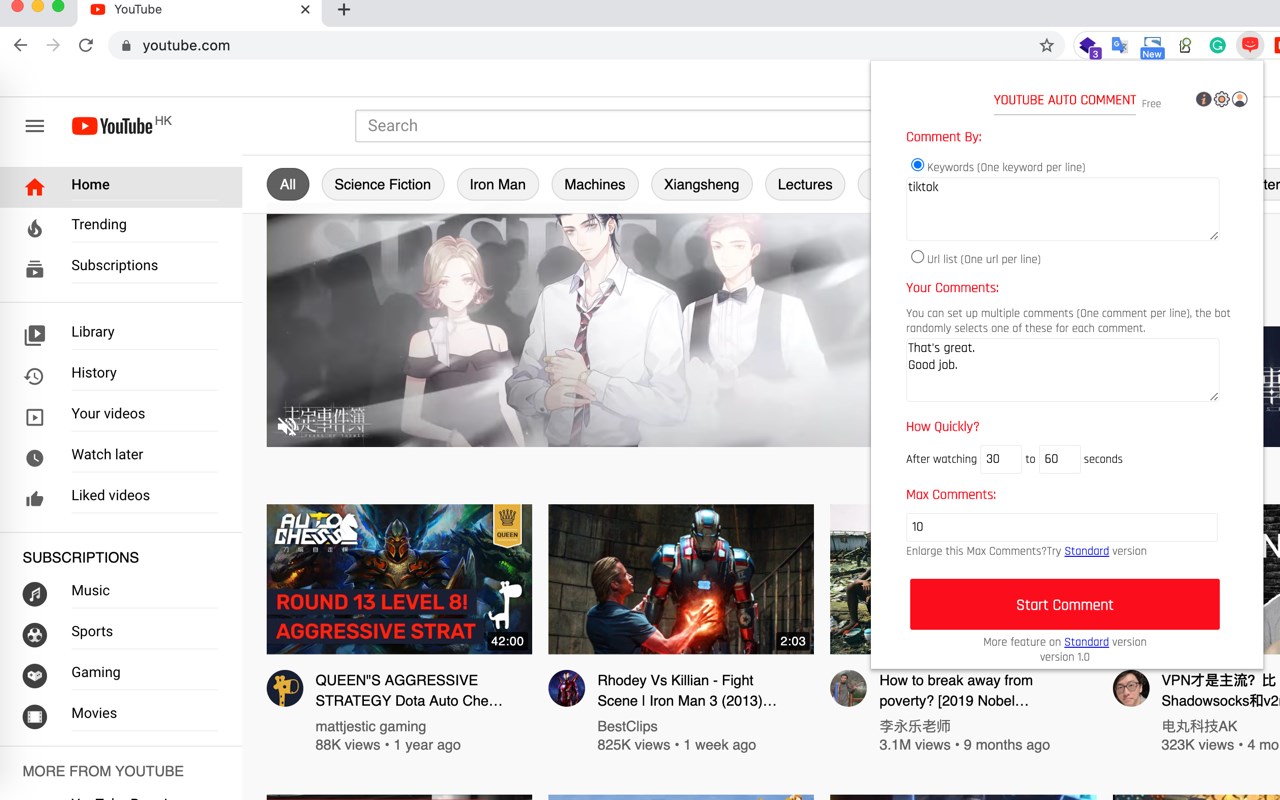Open the info icon in extension popup
This screenshot has height=800, width=1280.
click(1204, 99)
